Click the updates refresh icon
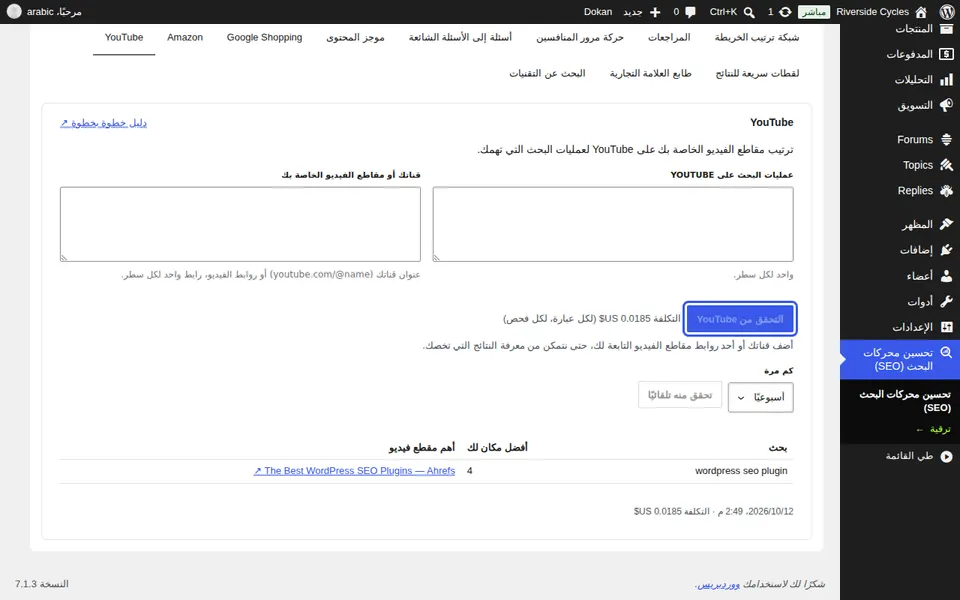This screenshot has width=960, height=600. point(785,12)
